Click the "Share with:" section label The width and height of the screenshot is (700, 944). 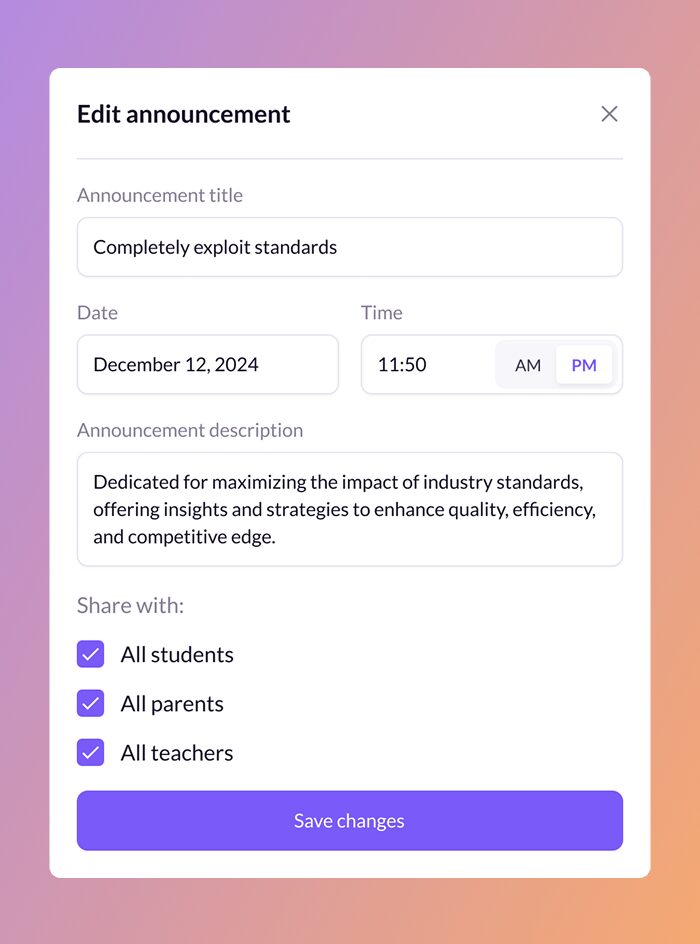(x=130, y=606)
